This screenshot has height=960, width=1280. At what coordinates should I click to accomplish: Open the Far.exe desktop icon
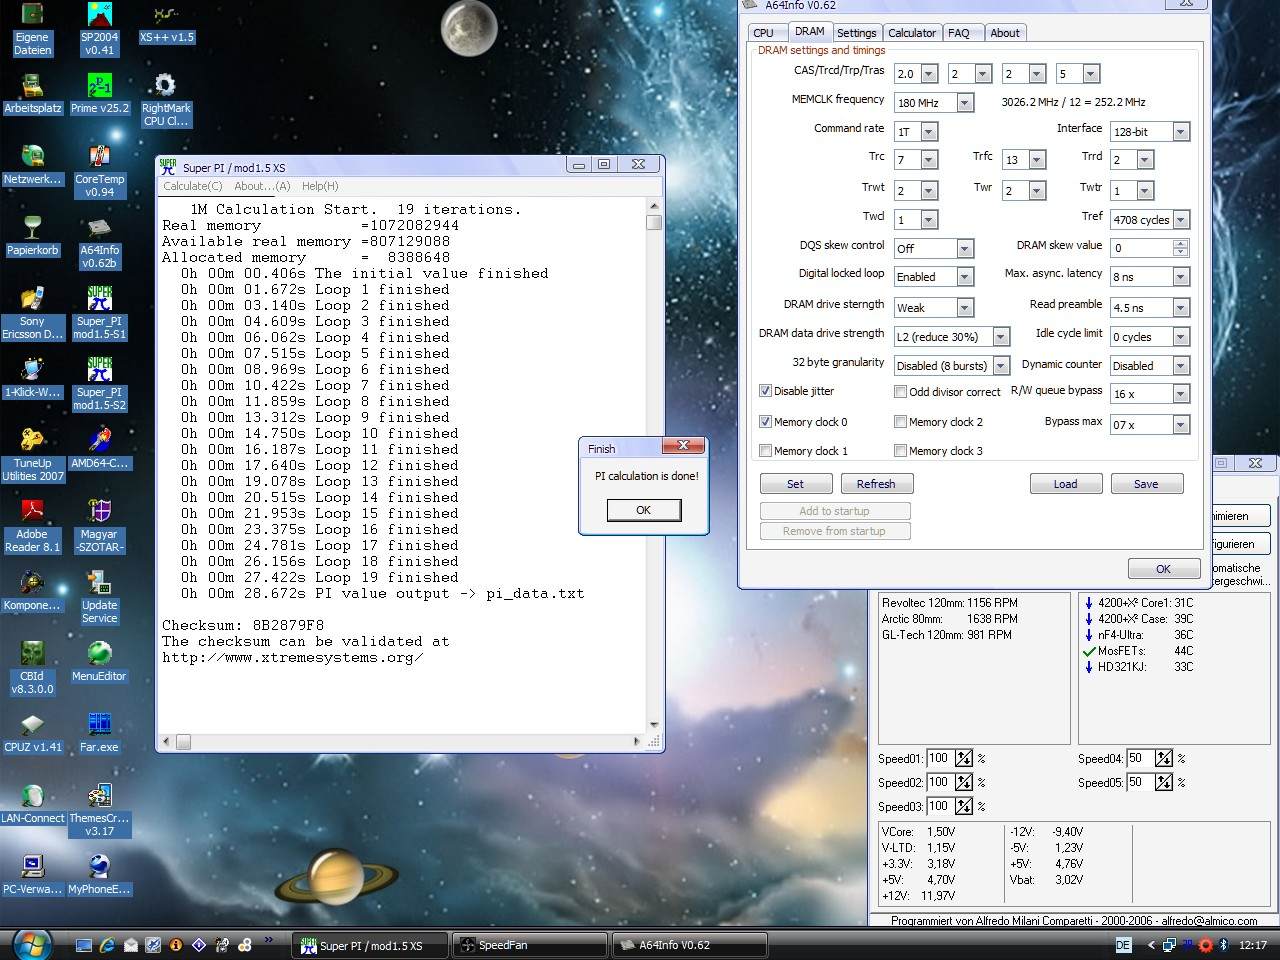99,732
